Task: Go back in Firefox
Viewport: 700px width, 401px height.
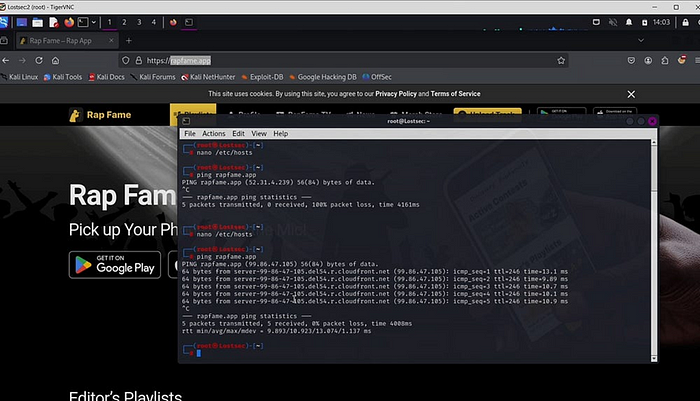Action: tap(6, 60)
